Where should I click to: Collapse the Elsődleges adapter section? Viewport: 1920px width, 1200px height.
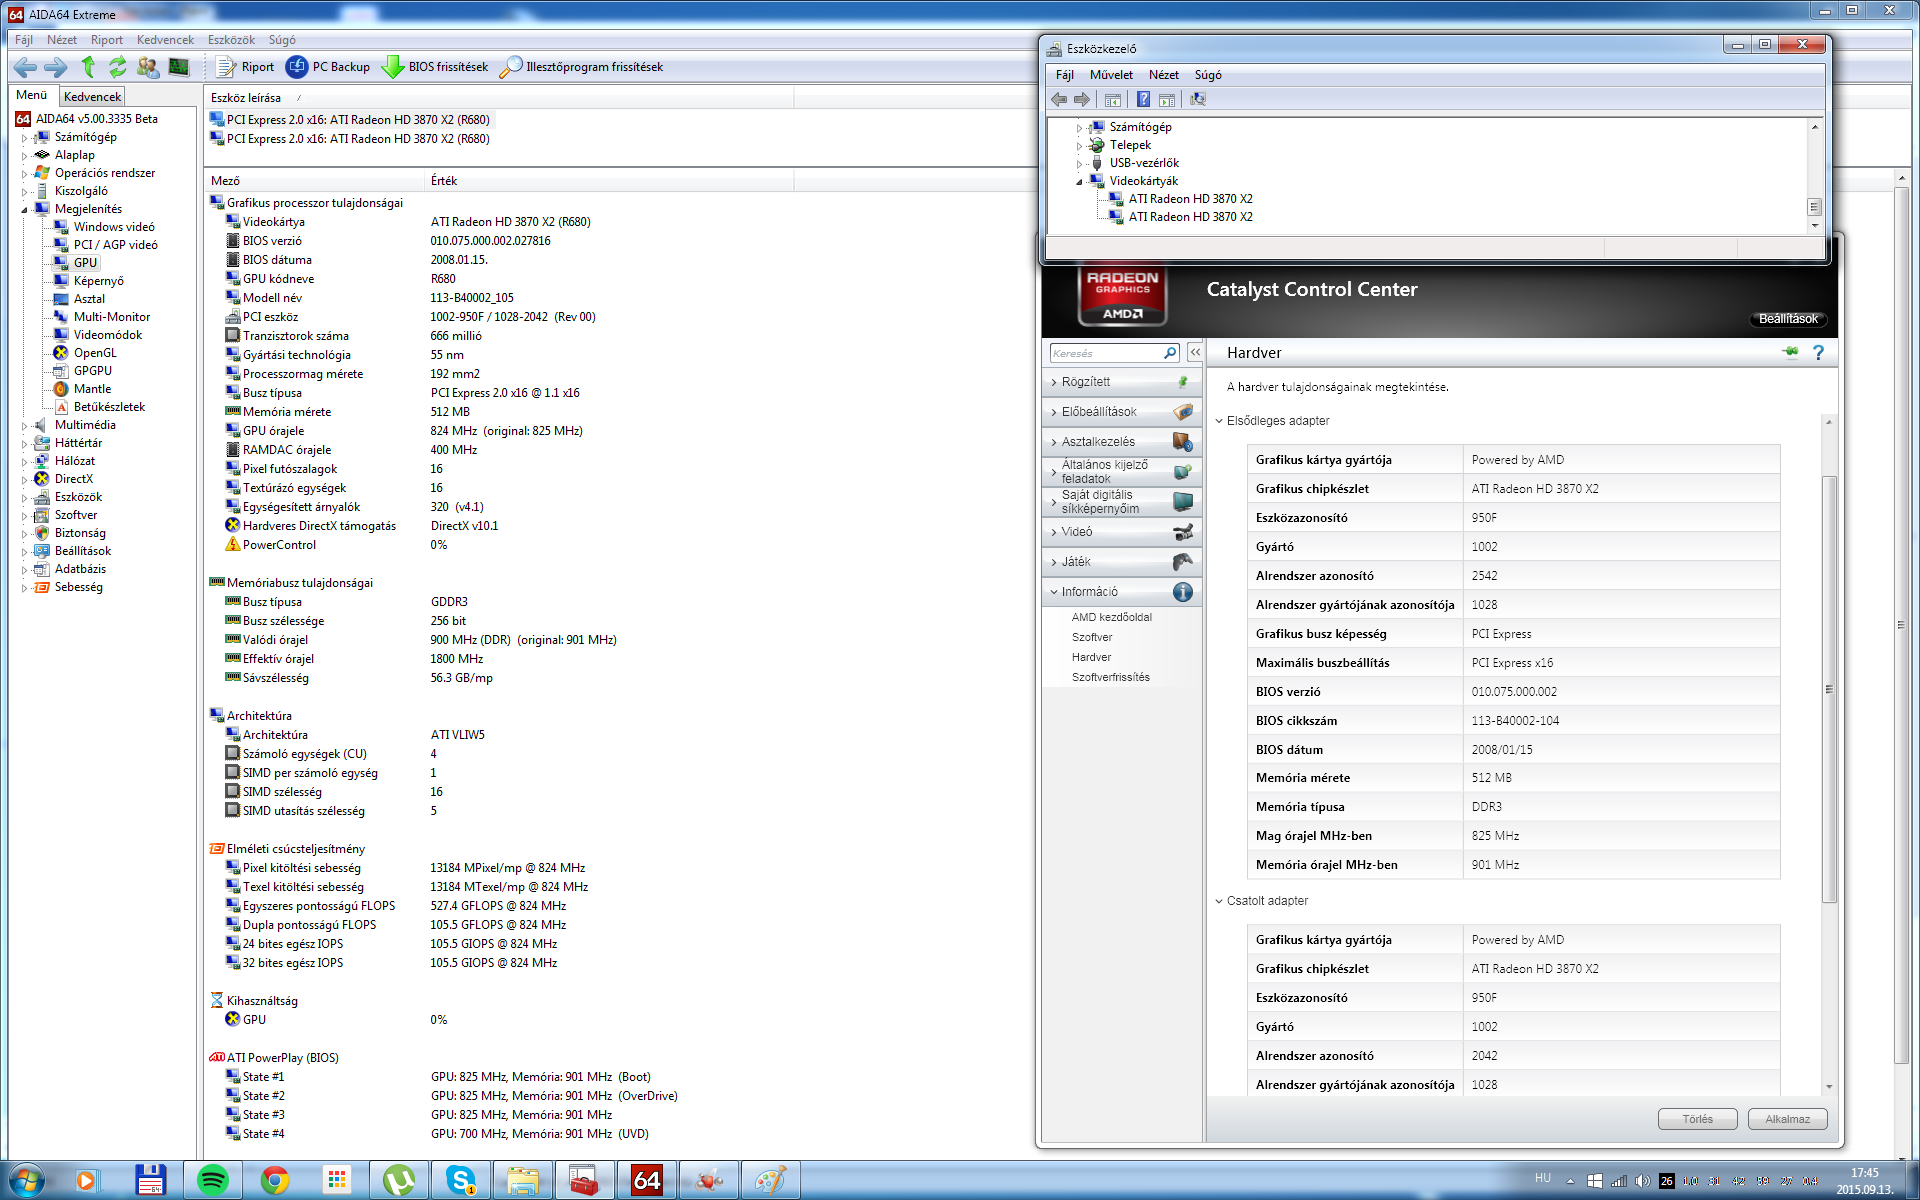(1219, 421)
